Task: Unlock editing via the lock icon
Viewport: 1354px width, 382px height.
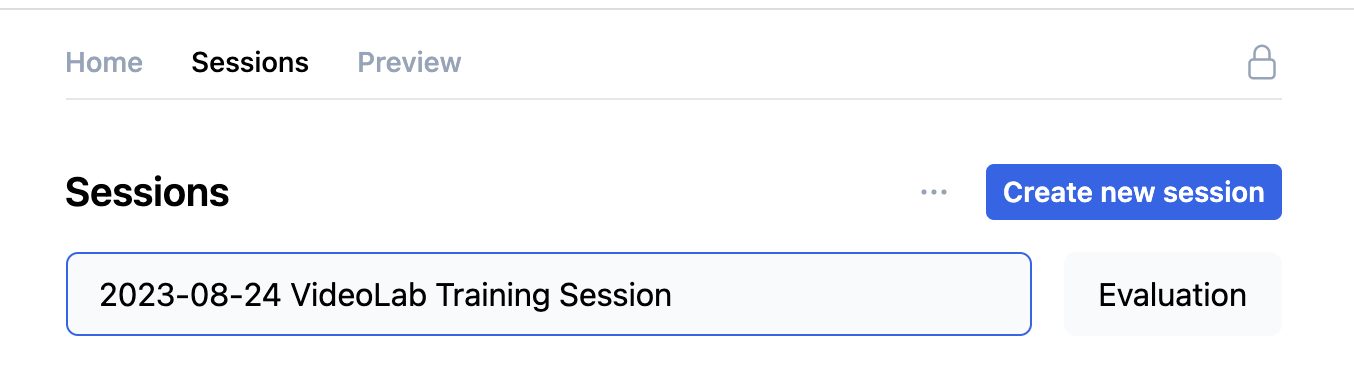Action: [1262, 62]
